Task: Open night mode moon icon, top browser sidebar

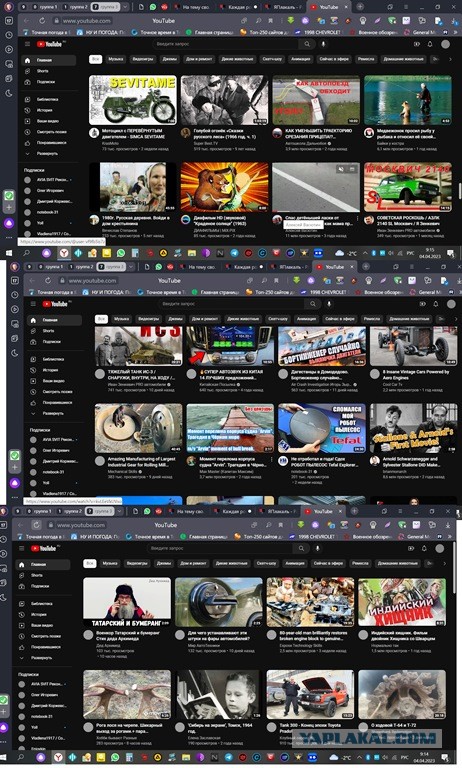Action: click(9, 94)
